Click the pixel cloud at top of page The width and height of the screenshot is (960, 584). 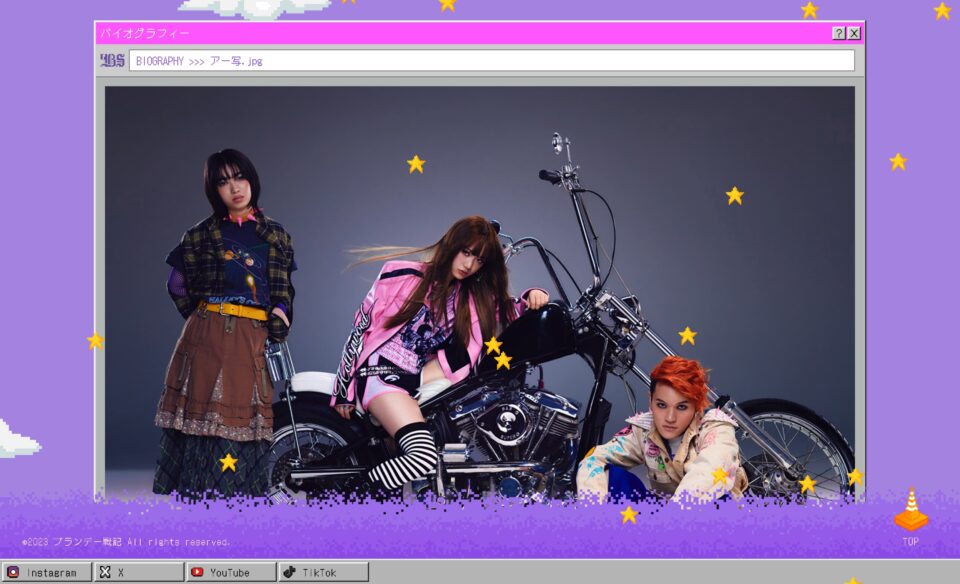coord(255,8)
